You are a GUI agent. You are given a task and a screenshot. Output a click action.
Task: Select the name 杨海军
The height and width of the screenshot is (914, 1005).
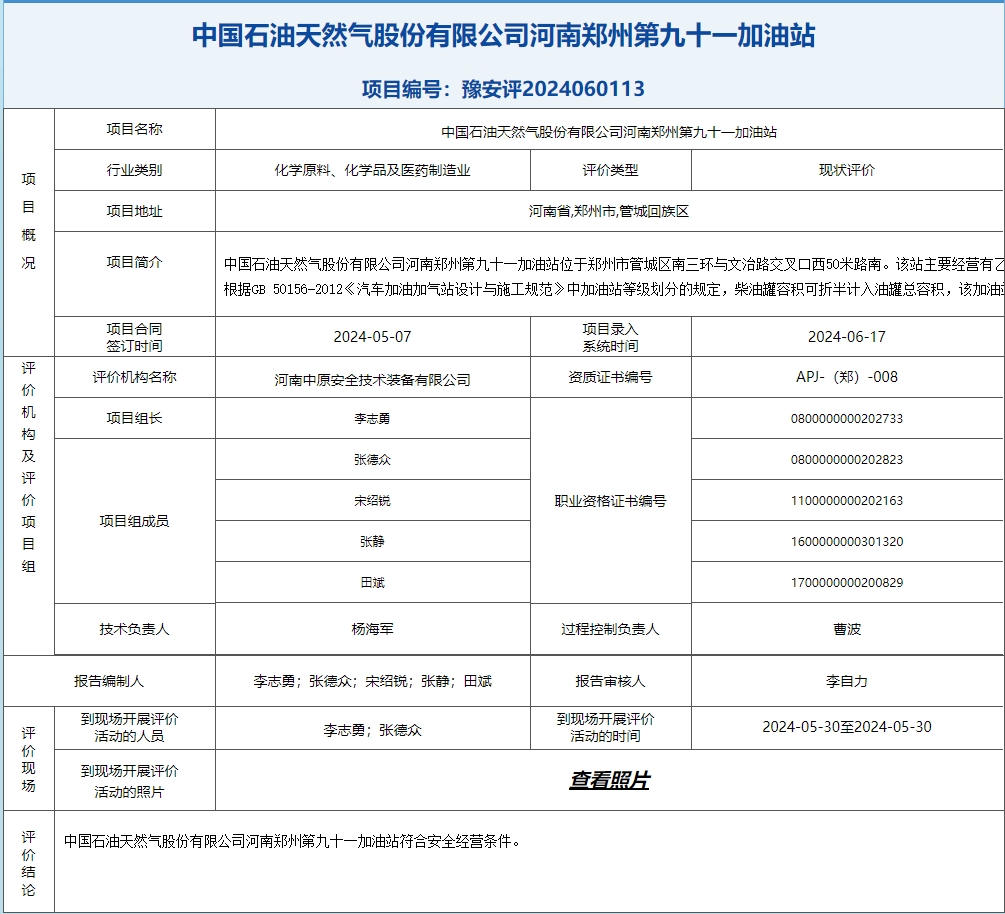pos(372,629)
